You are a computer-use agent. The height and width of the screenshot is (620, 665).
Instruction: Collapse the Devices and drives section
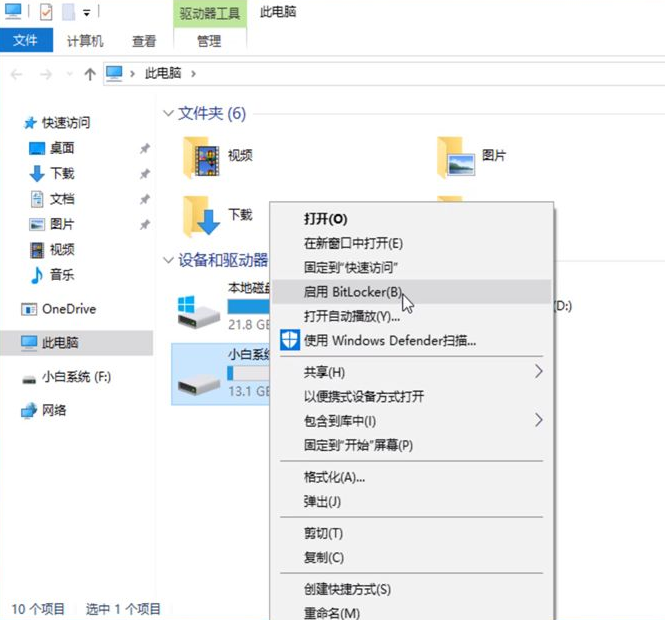[167, 260]
